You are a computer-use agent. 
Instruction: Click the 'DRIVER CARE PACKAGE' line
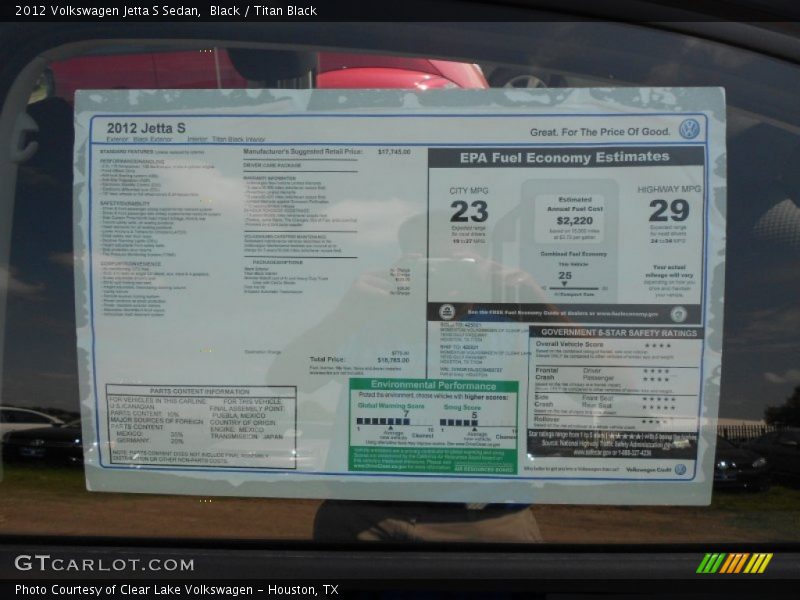pyautogui.click(x=272, y=165)
